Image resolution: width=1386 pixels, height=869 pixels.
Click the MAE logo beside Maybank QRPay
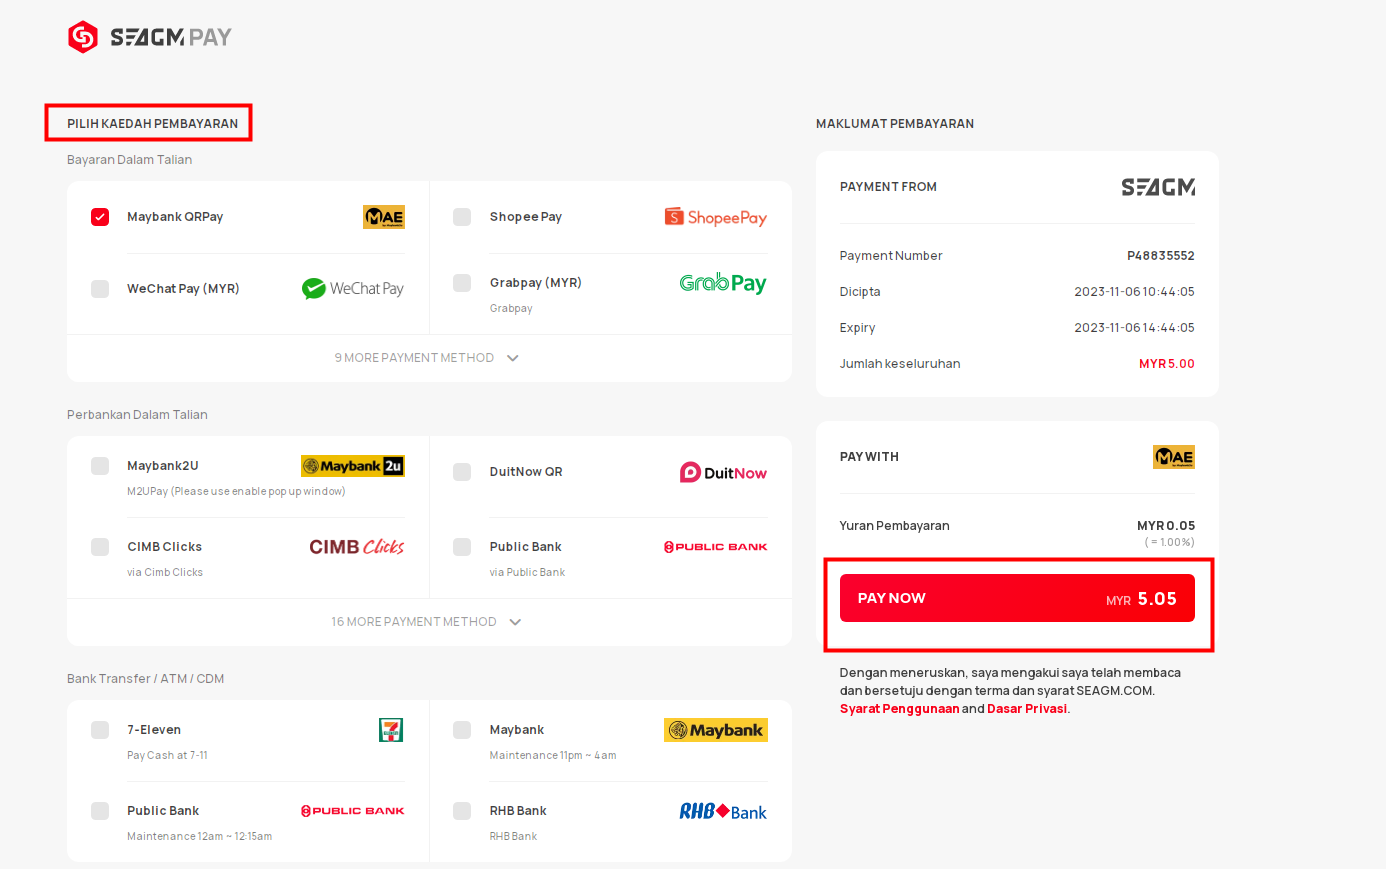click(x=384, y=217)
